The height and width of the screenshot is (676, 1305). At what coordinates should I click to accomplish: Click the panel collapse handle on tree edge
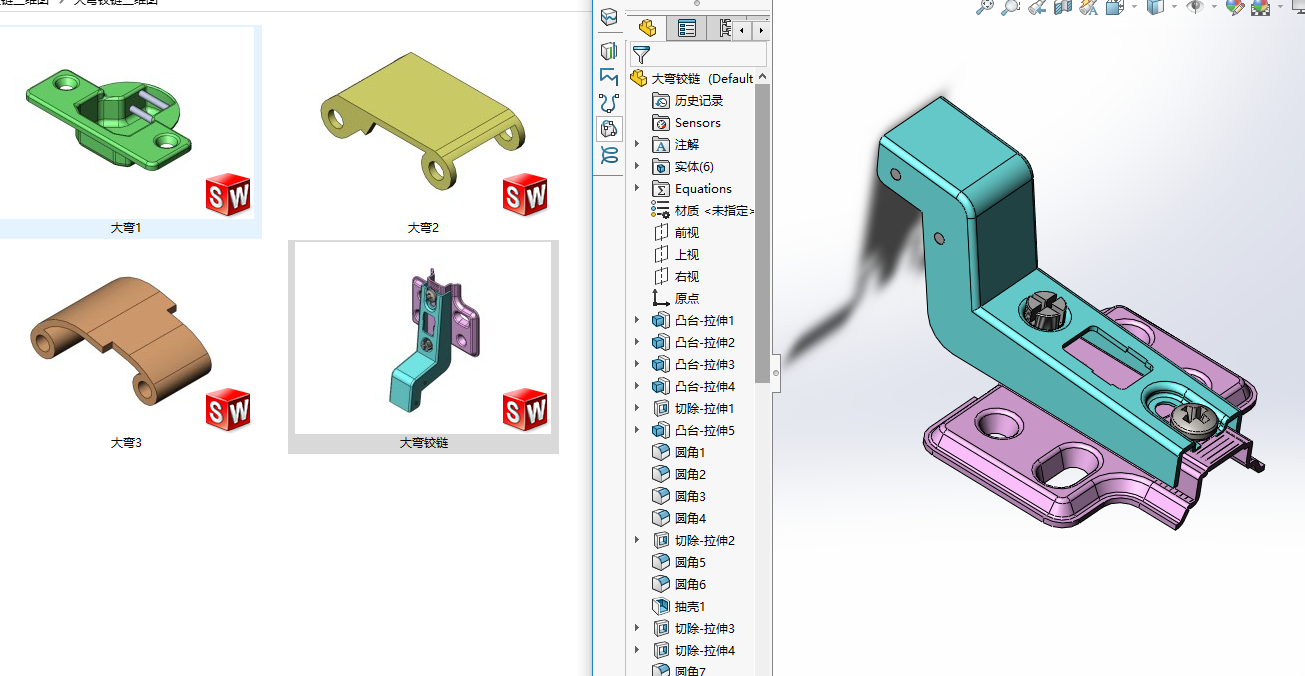click(775, 373)
